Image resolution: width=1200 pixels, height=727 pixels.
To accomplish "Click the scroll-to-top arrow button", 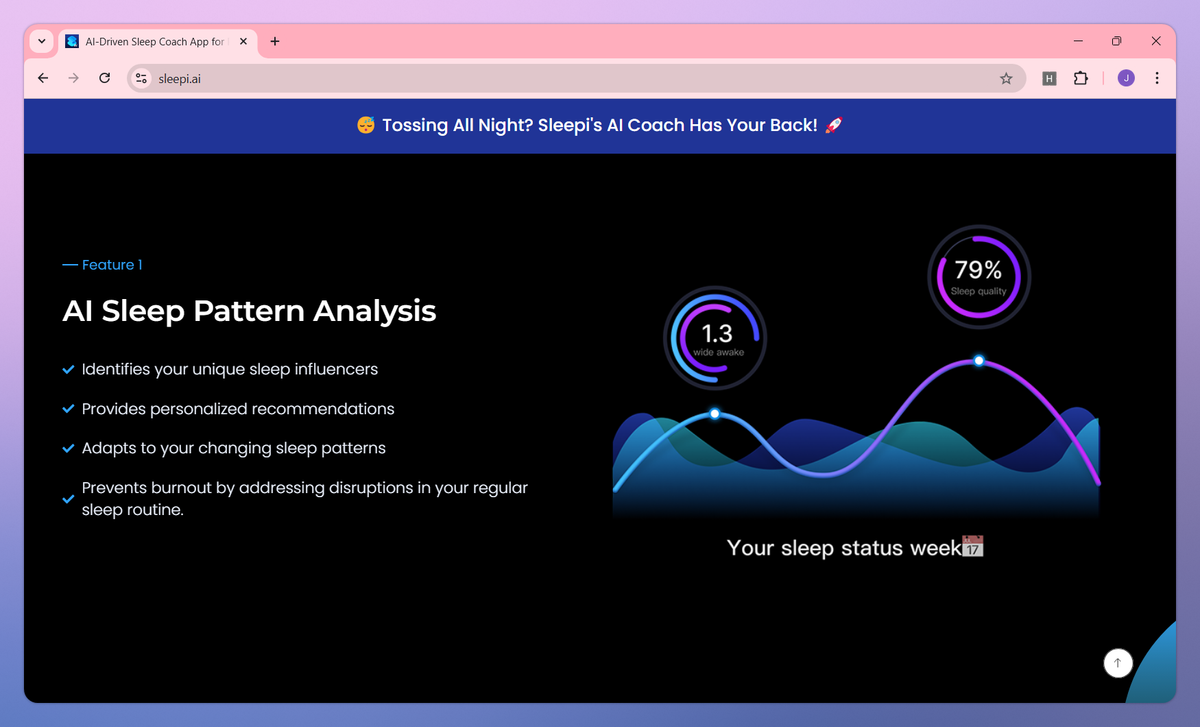I will click(1118, 663).
